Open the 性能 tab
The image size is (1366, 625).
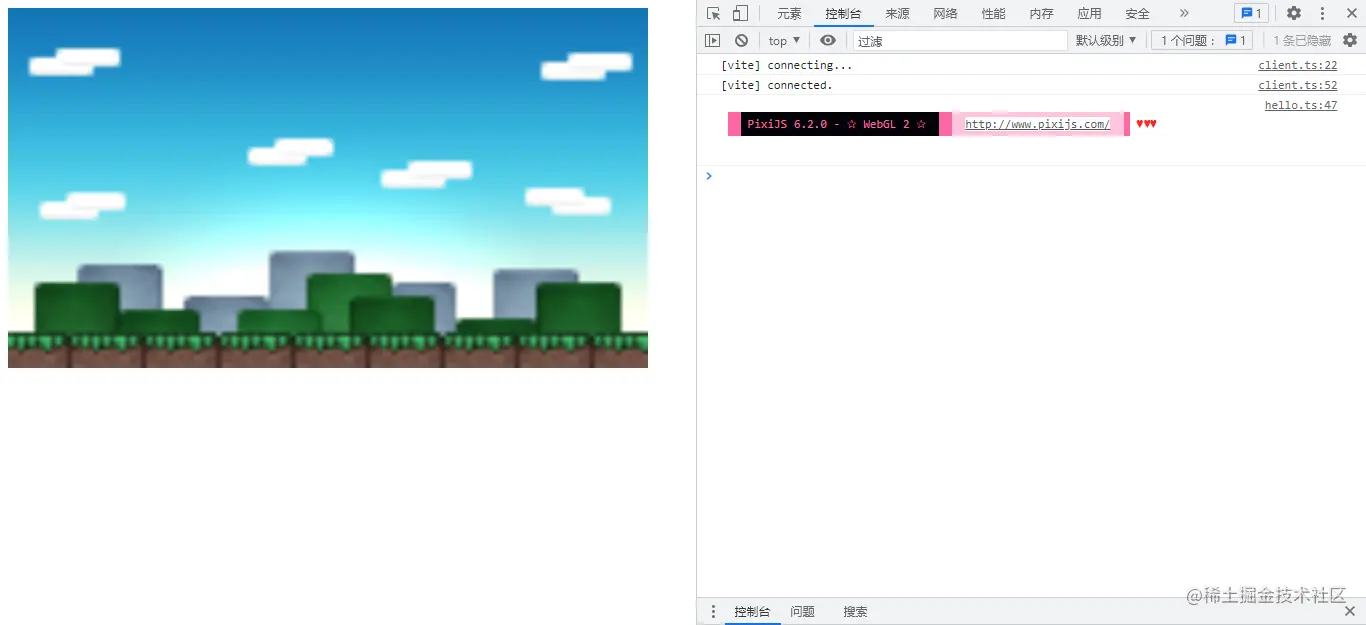pos(993,13)
